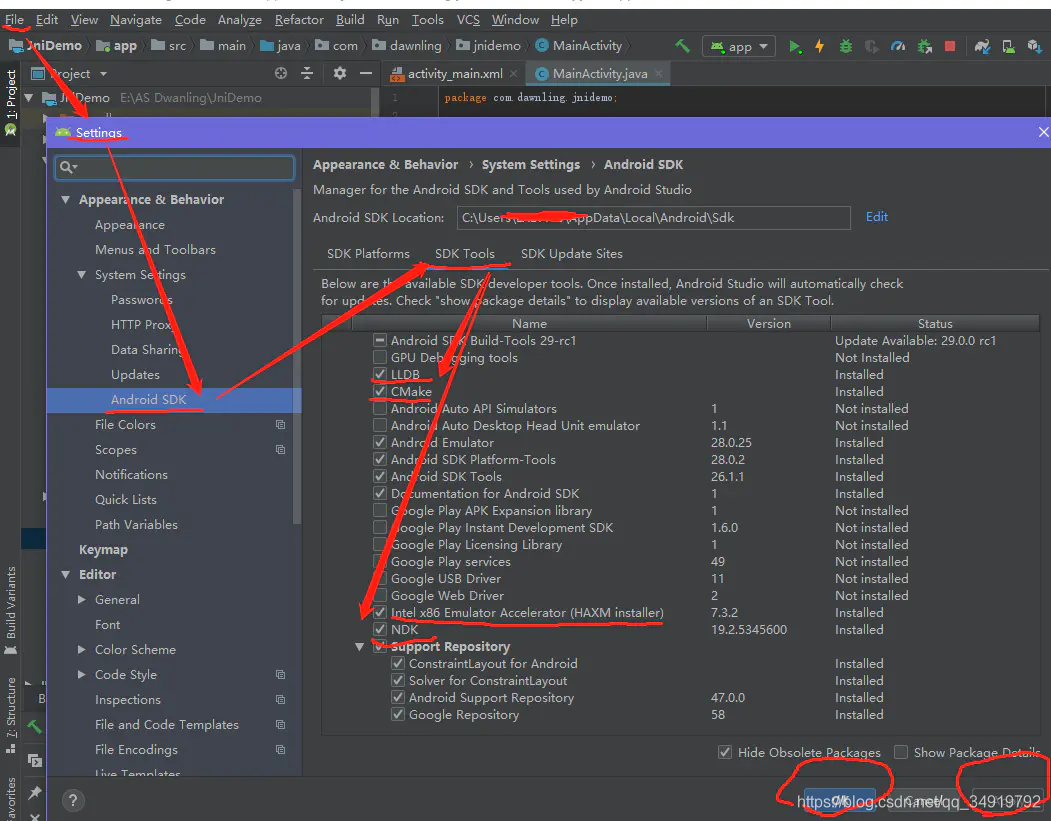
Task: Open the SDK Manager toolbar icon
Action: (x=1034, y=46)
